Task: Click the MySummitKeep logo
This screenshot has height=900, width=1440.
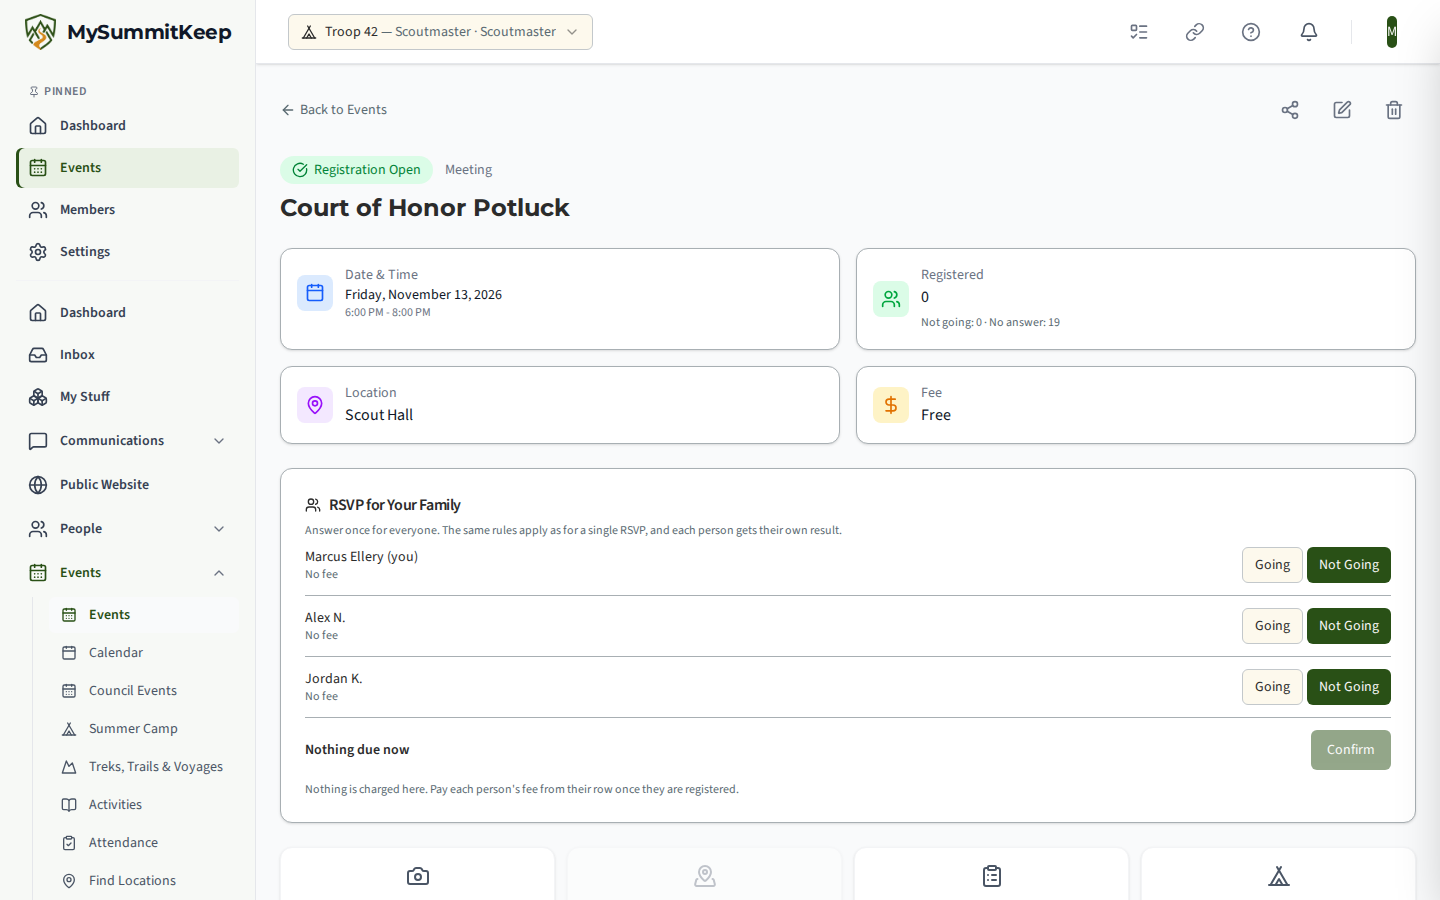Action: tap(128, 32)
